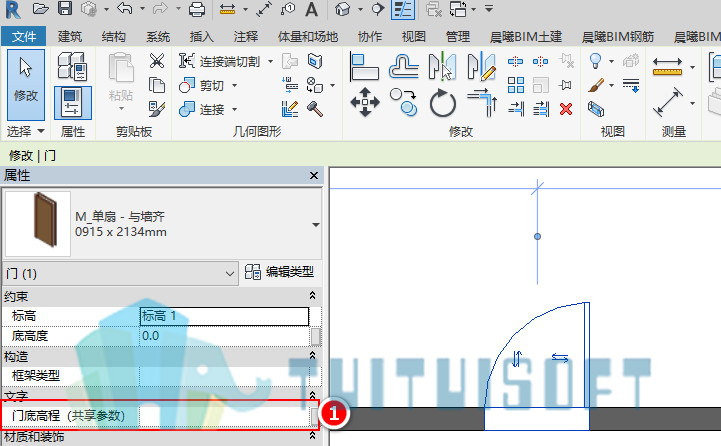Activate the Text tool (A icon)
Viewport: 721px width, 446px height.
(312, 9)
